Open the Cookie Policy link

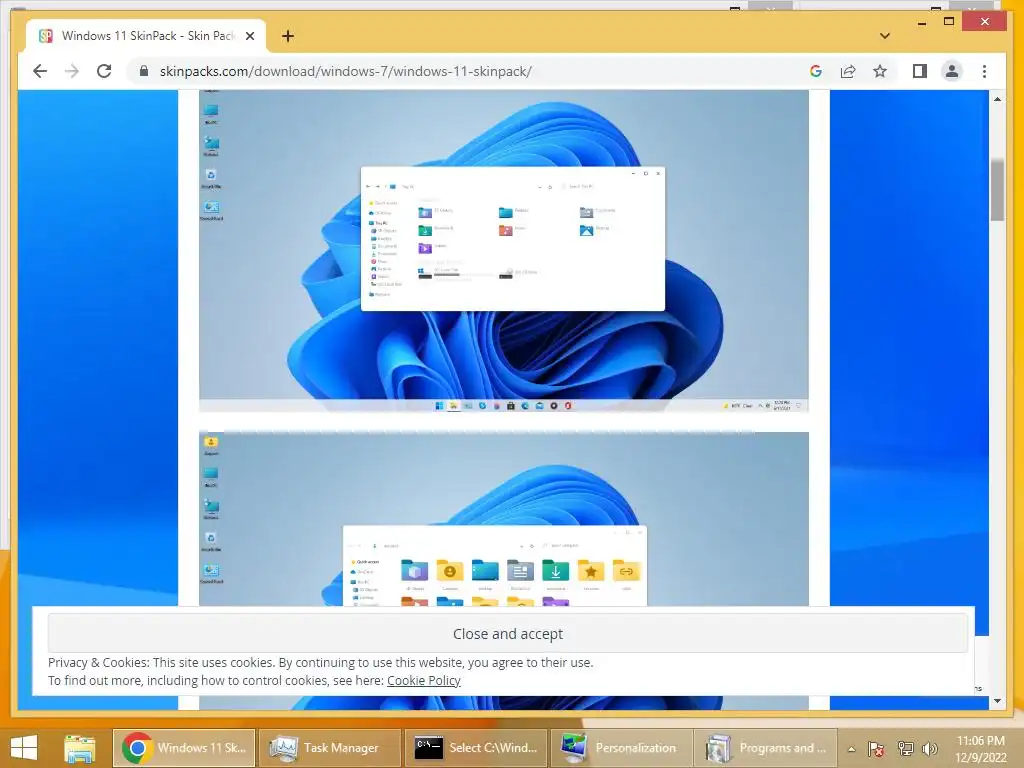pos(424,680)
